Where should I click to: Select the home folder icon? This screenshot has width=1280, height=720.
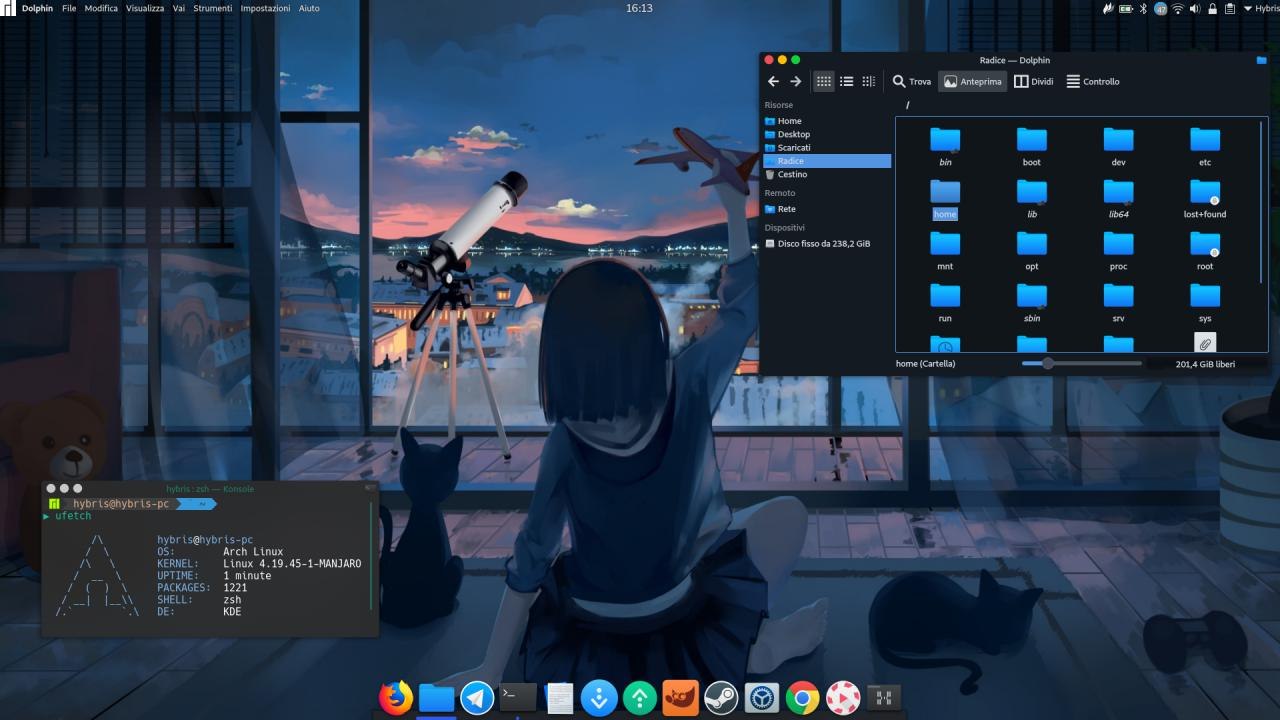(x=945, y=192)
